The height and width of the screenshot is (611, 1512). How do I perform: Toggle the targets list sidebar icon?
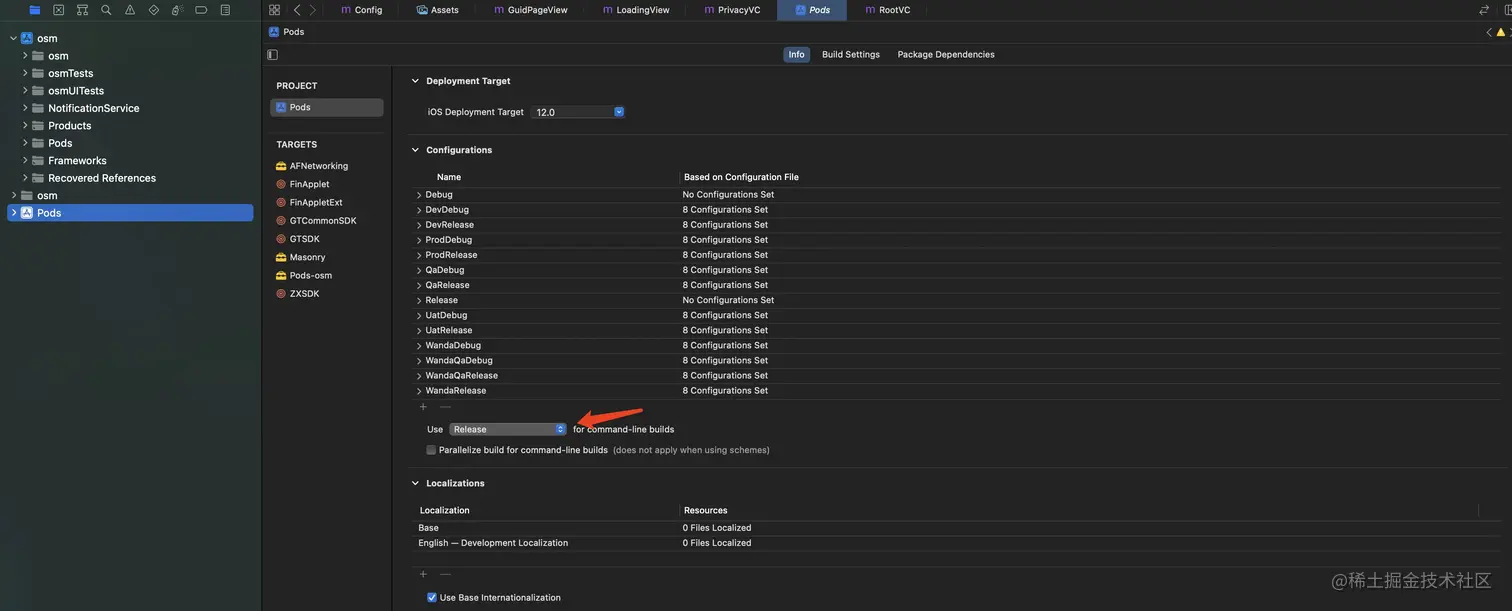272,55
